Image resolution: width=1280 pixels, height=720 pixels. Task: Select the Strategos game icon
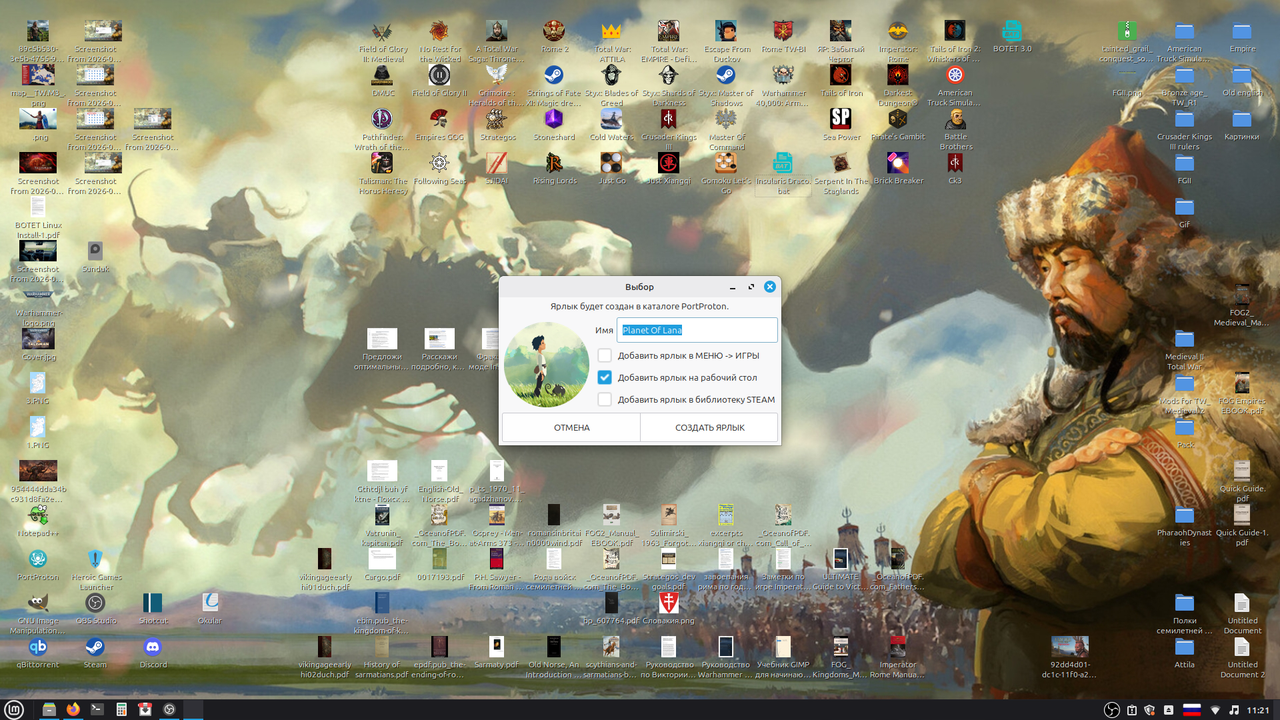[x=497, y=119]
